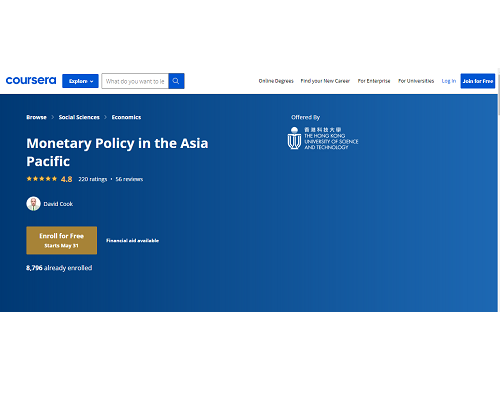Screen dimensions: 500x400
Task: Open Economics breadcrumb
Action: 126,117
